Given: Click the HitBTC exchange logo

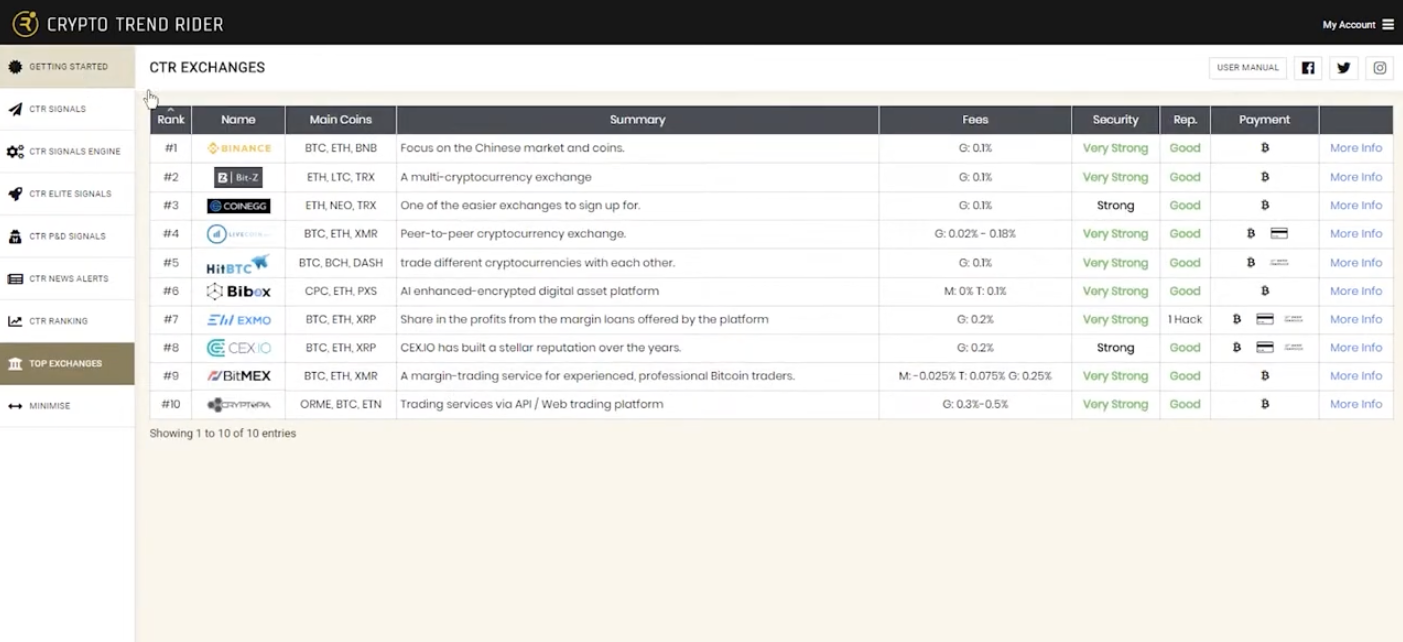Looking at the screenshot, I should click(238, 263).
